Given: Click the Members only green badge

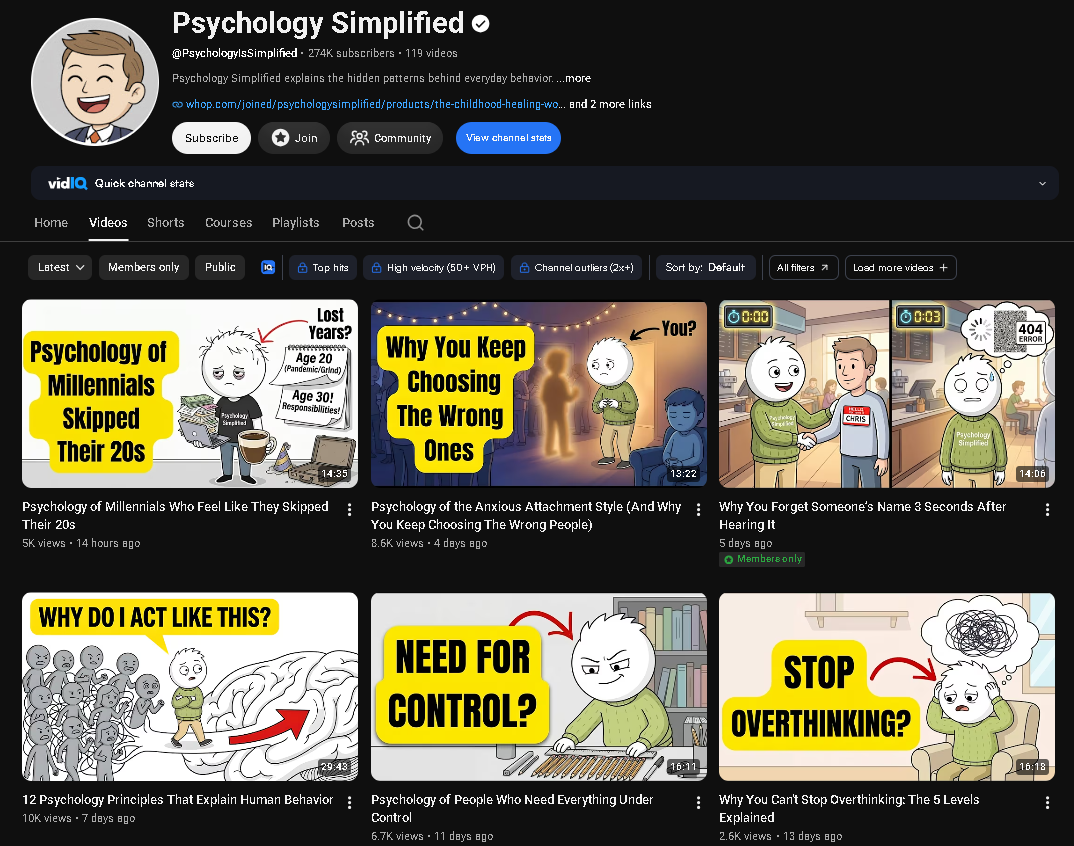Looking at the screenshot, I should point(762,559).
